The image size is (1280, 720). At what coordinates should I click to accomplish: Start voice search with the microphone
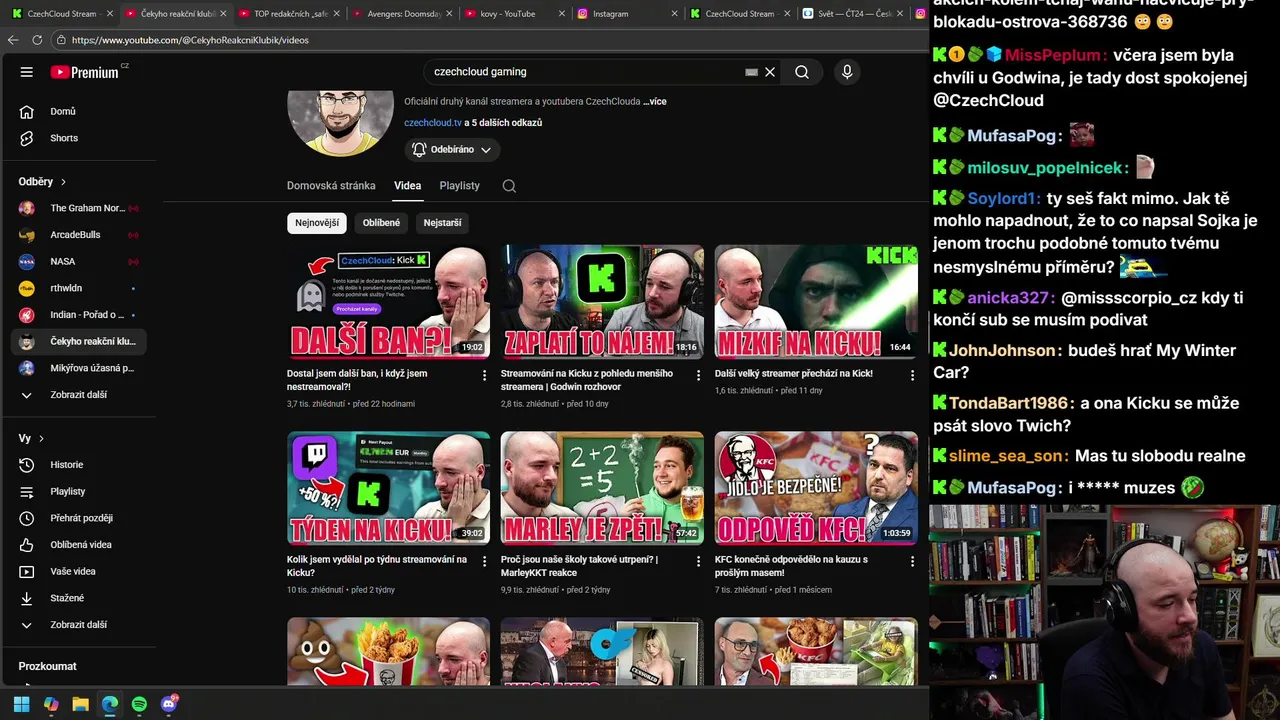click(847, 72)
